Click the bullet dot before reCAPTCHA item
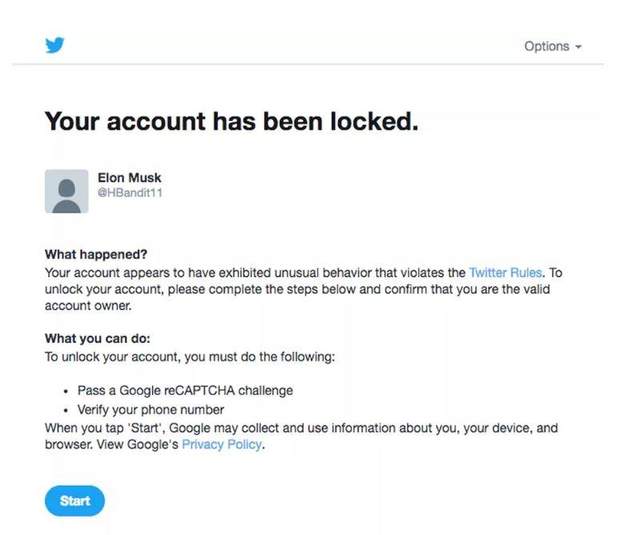This screenshot has height=535, width=620. (x=66, y=391)
